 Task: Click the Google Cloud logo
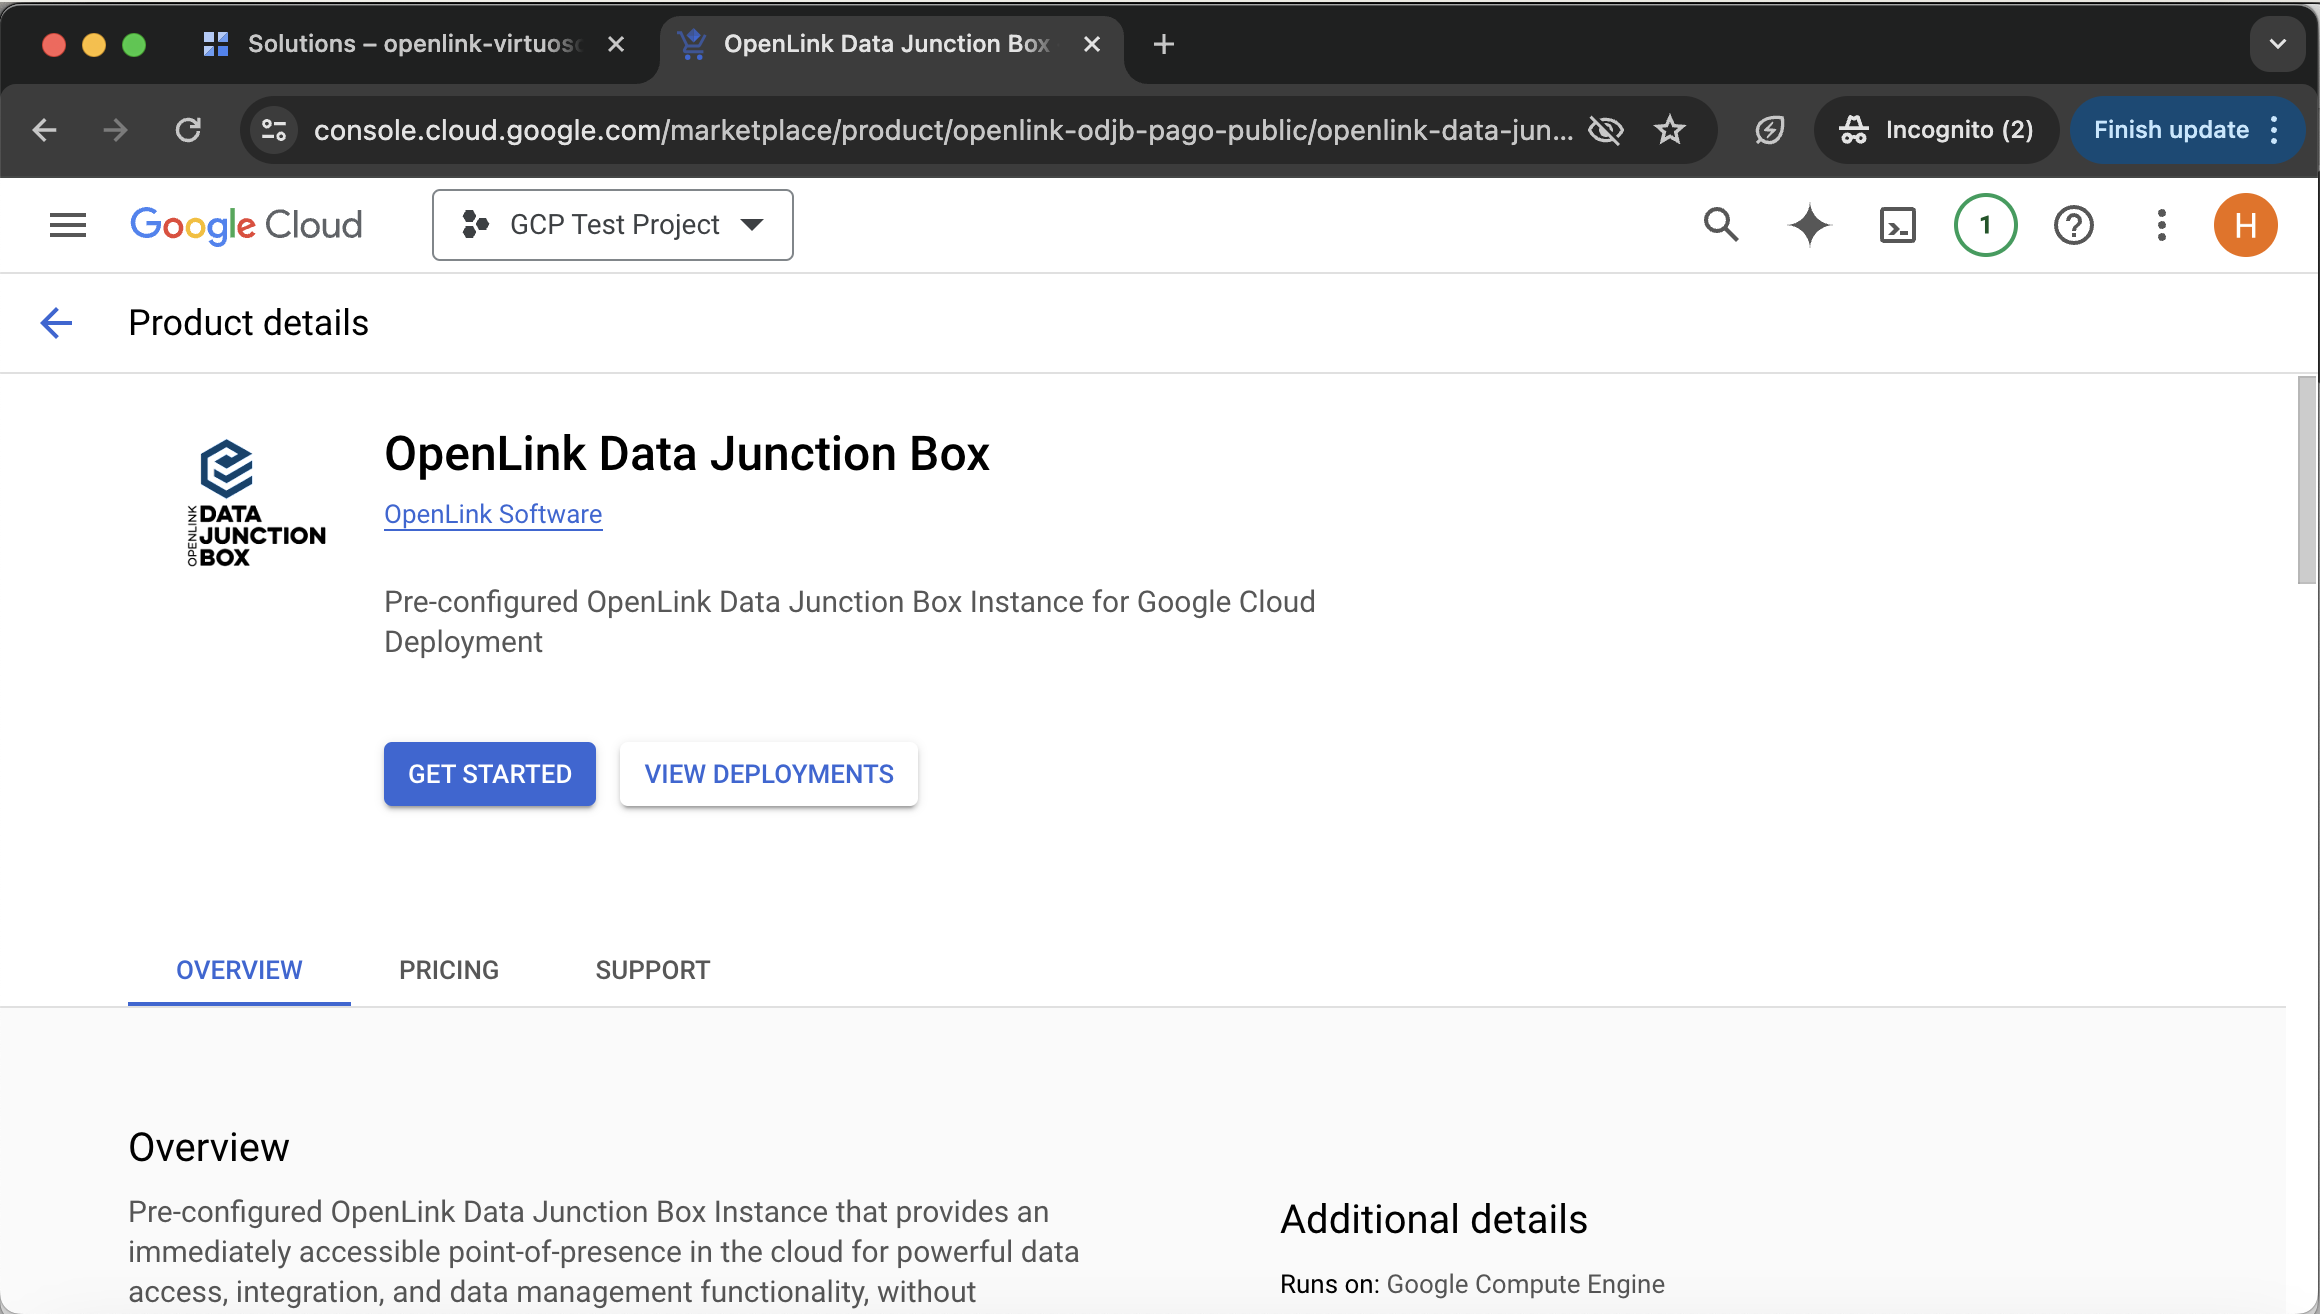[x=246, y=225]
